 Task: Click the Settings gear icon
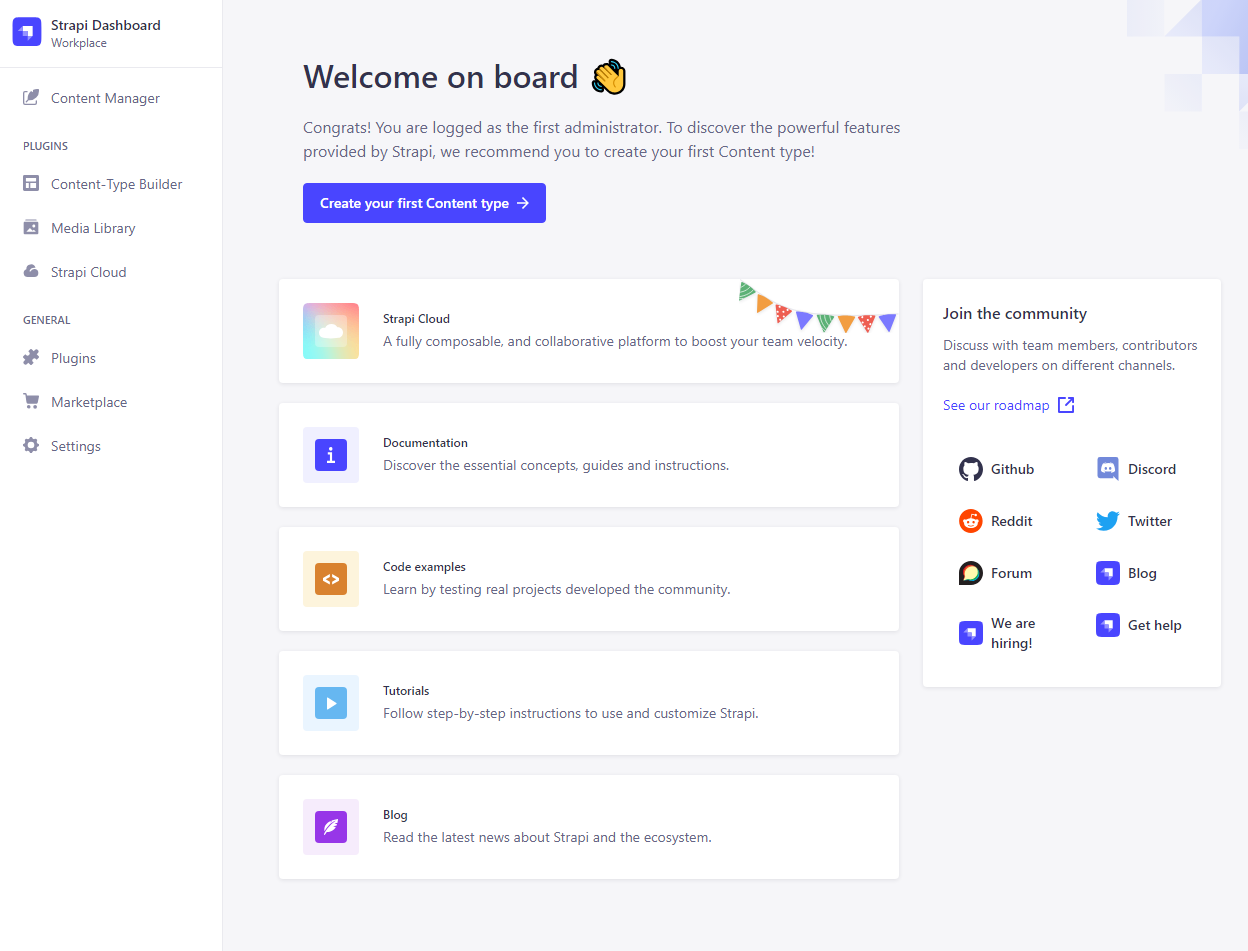click(31, 446)
